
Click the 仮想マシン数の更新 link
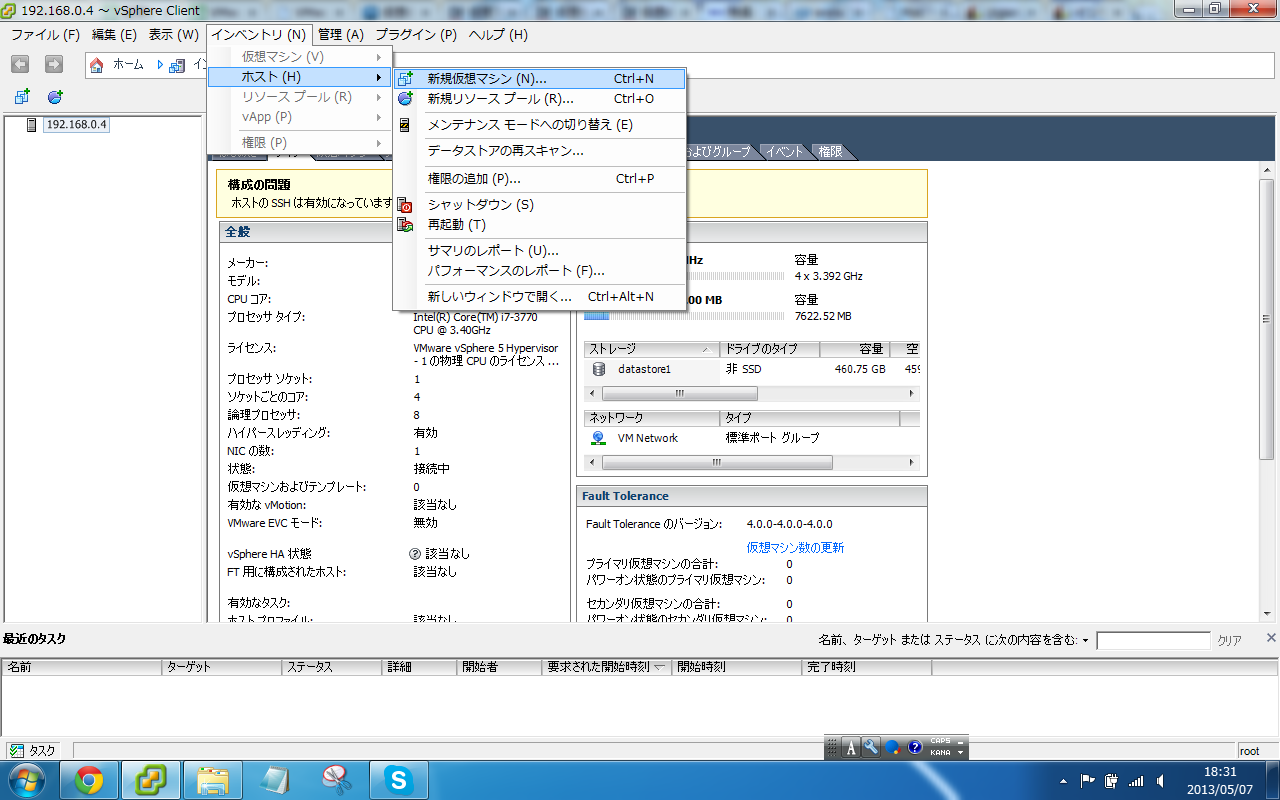tap(795, 548)
